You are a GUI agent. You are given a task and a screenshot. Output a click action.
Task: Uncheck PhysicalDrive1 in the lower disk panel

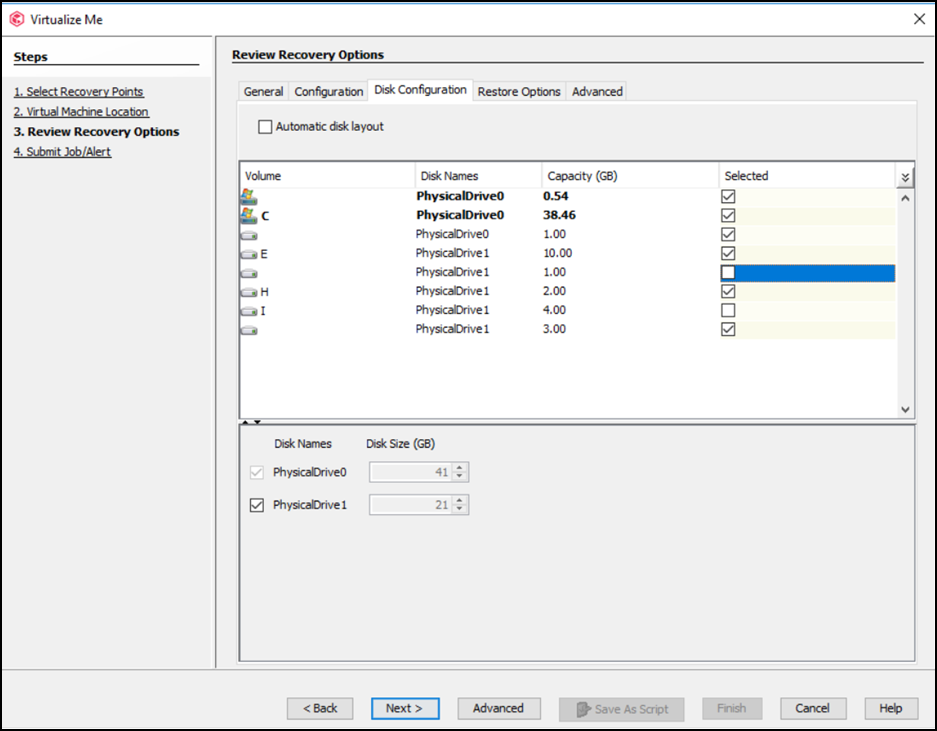[x=257, y=504]
